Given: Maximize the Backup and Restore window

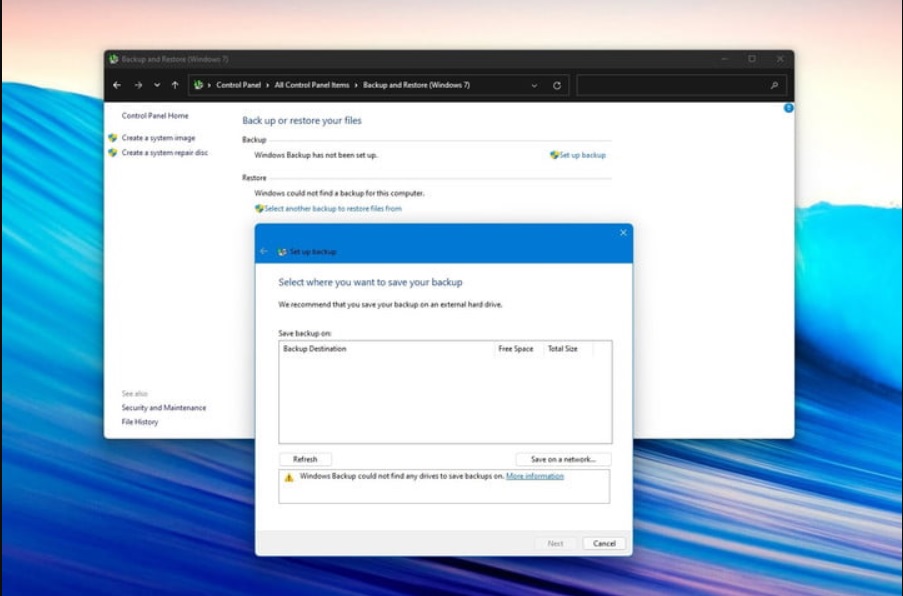Looking at the screenshot, I should click(x=752, y=59).
